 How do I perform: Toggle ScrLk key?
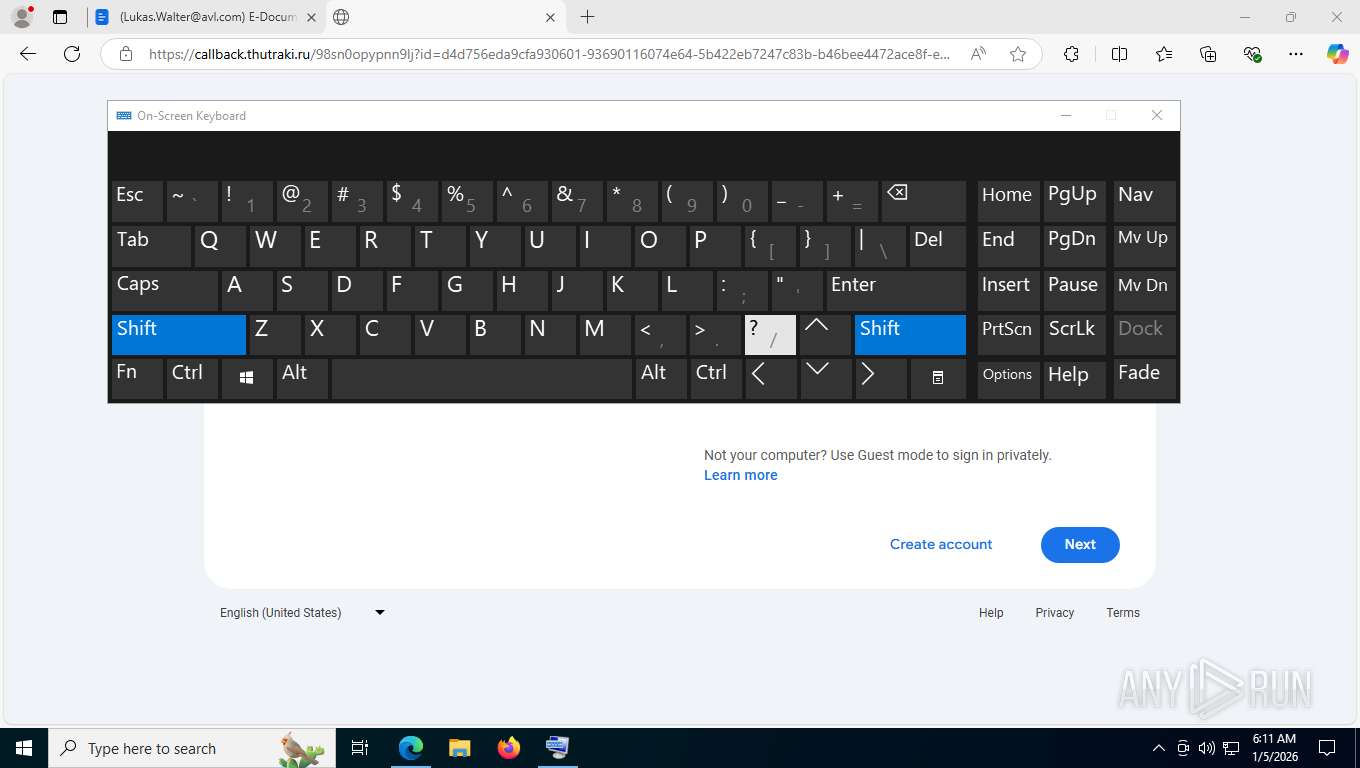[1075, 334]
